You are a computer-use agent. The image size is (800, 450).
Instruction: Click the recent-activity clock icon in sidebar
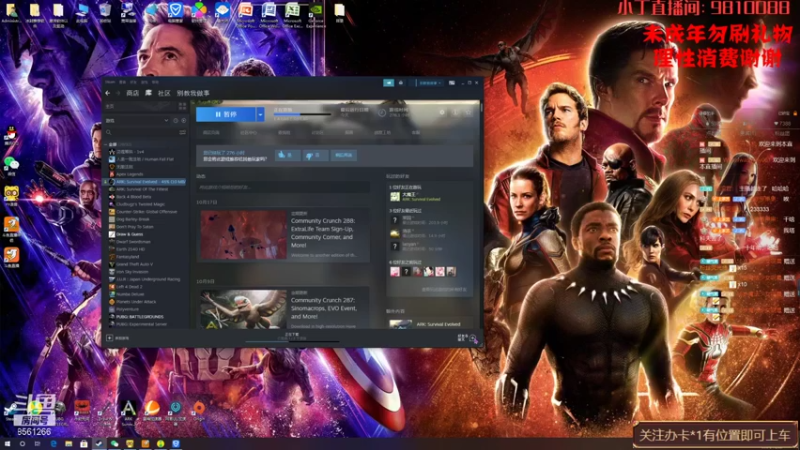pos(176,120)
